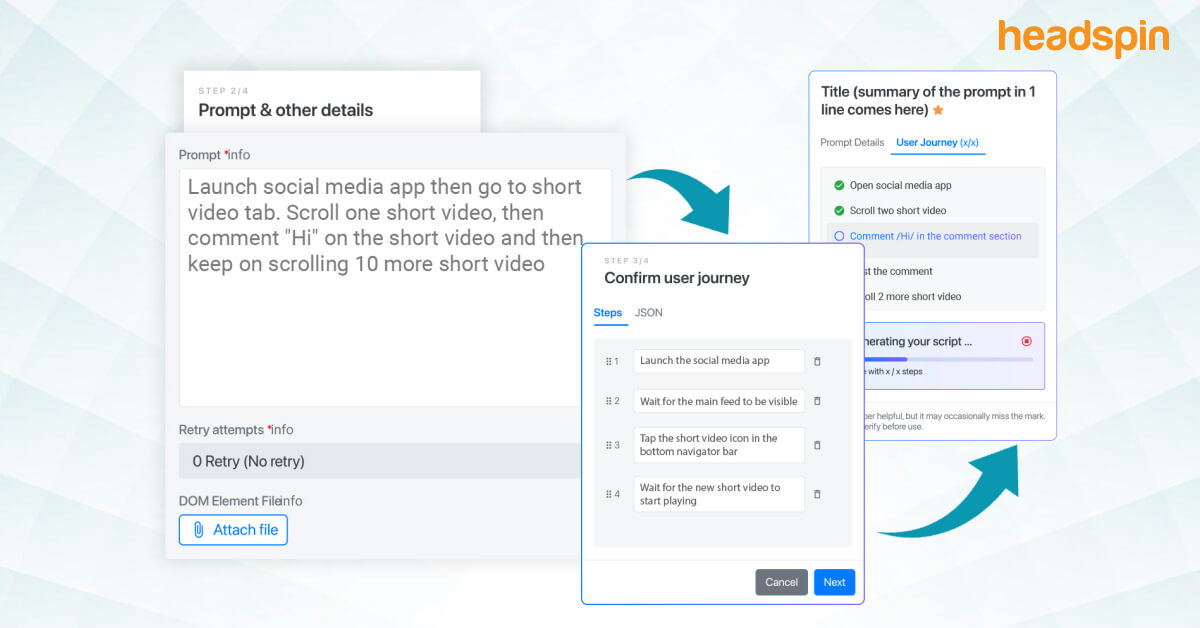The width and height of the screenshot is (1200, 628).
Task: Grab the drag handle of step 1
Action: tap(608, 361)
